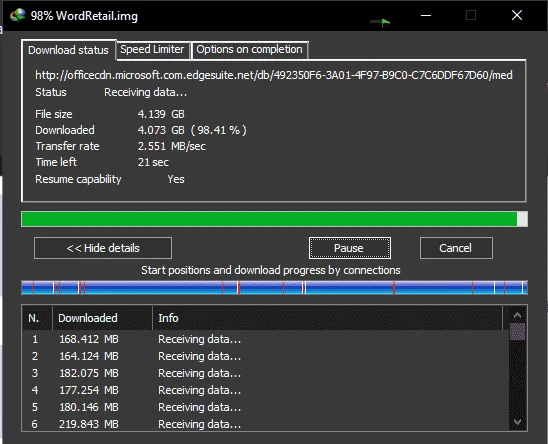Click the title text 98% WordRetail.img
This screenshot has height=444, width=548.
[84, 16]
